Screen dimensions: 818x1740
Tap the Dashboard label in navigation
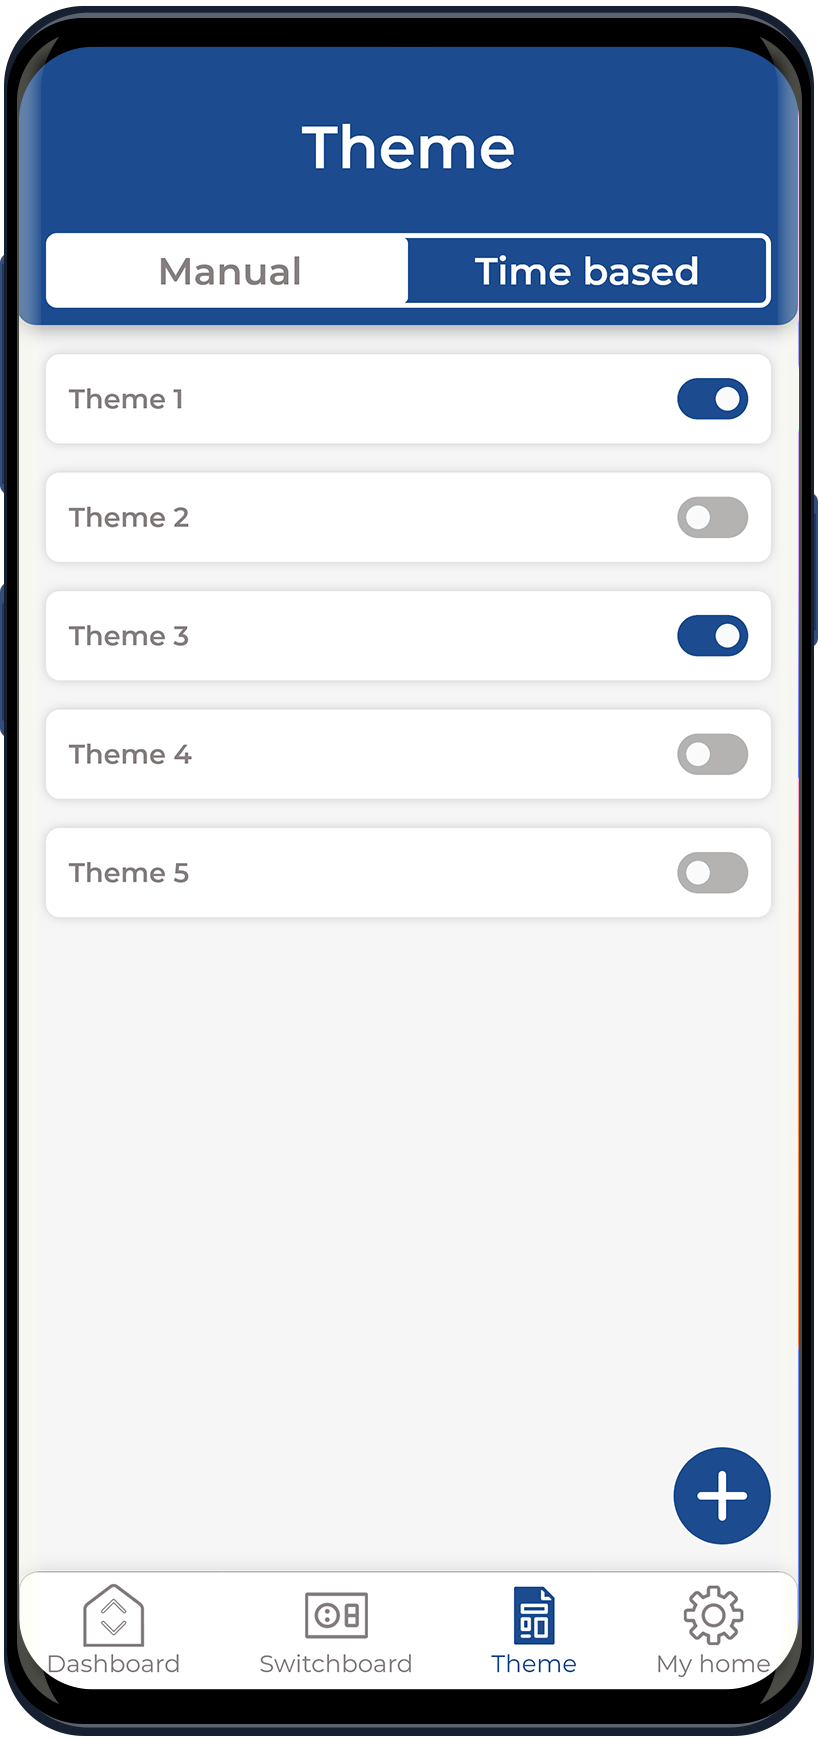pyautogui.click(x=113, y=1664)
